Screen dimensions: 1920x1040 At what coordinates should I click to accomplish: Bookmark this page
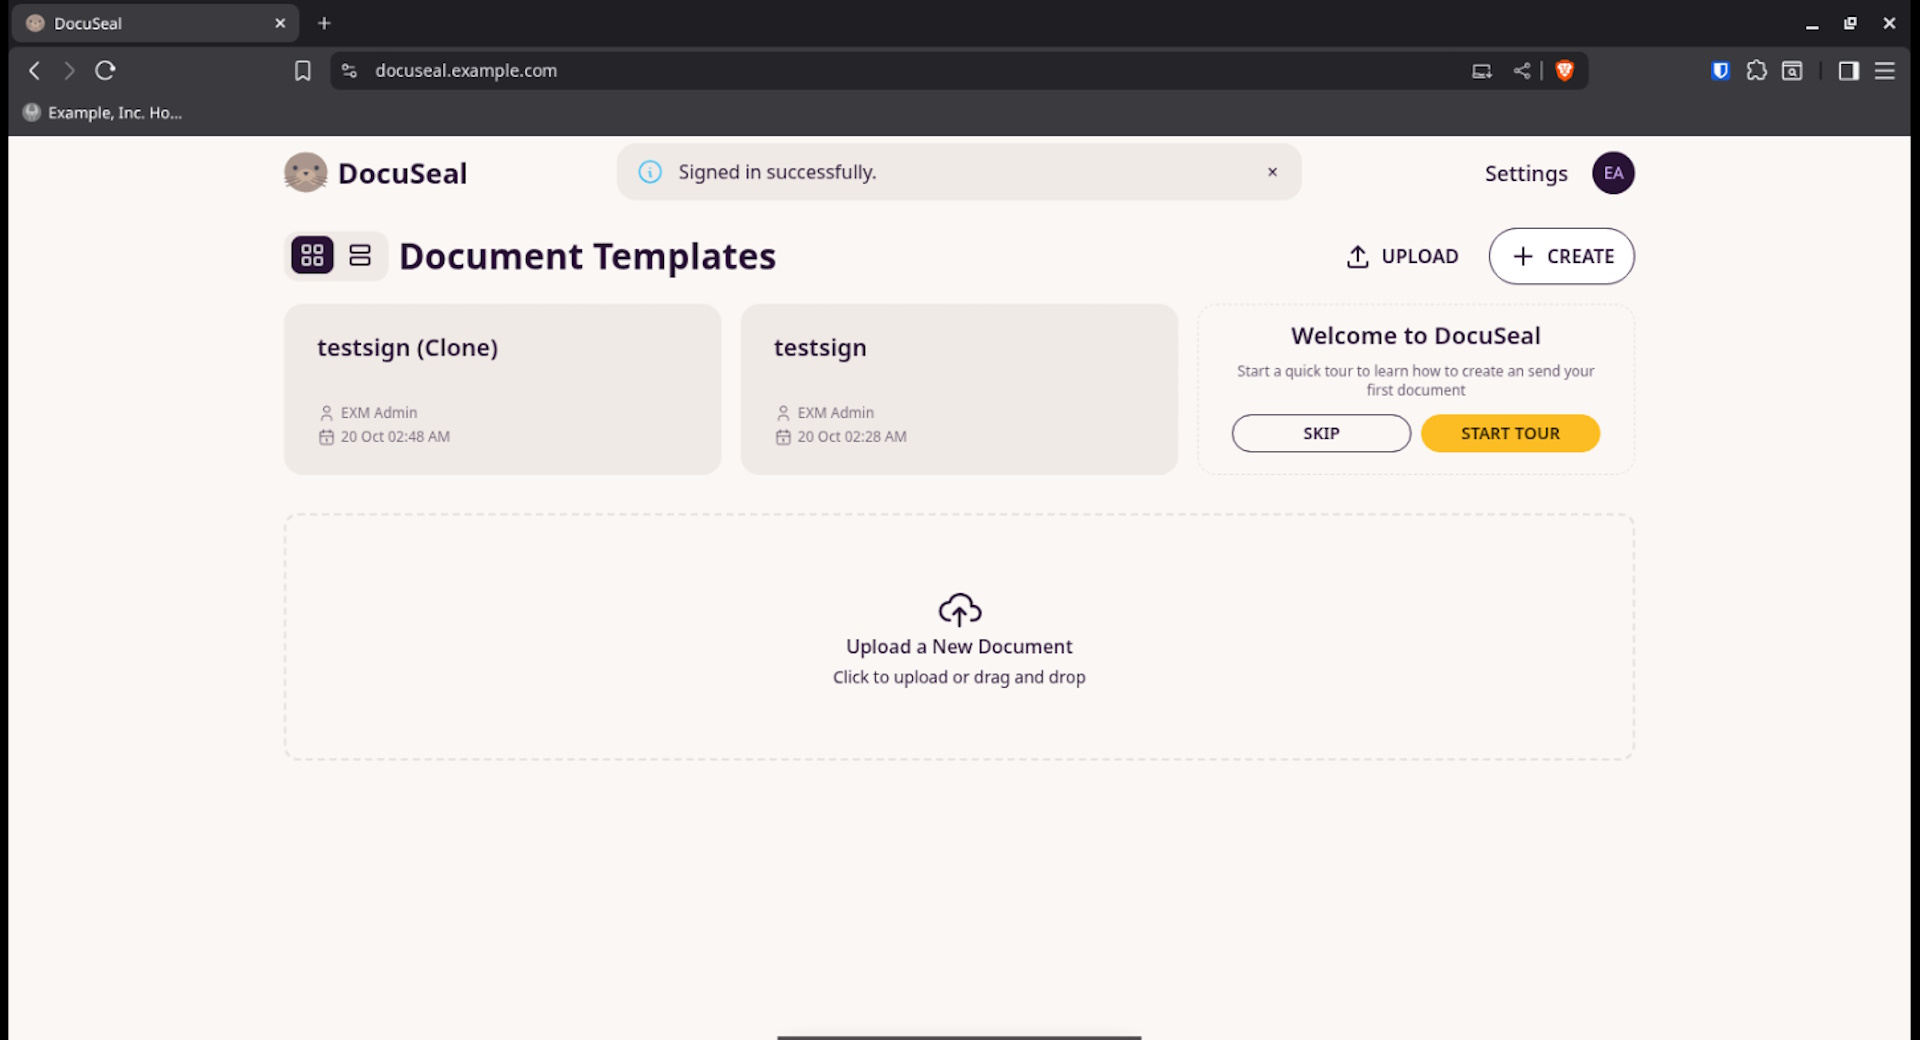302,71
